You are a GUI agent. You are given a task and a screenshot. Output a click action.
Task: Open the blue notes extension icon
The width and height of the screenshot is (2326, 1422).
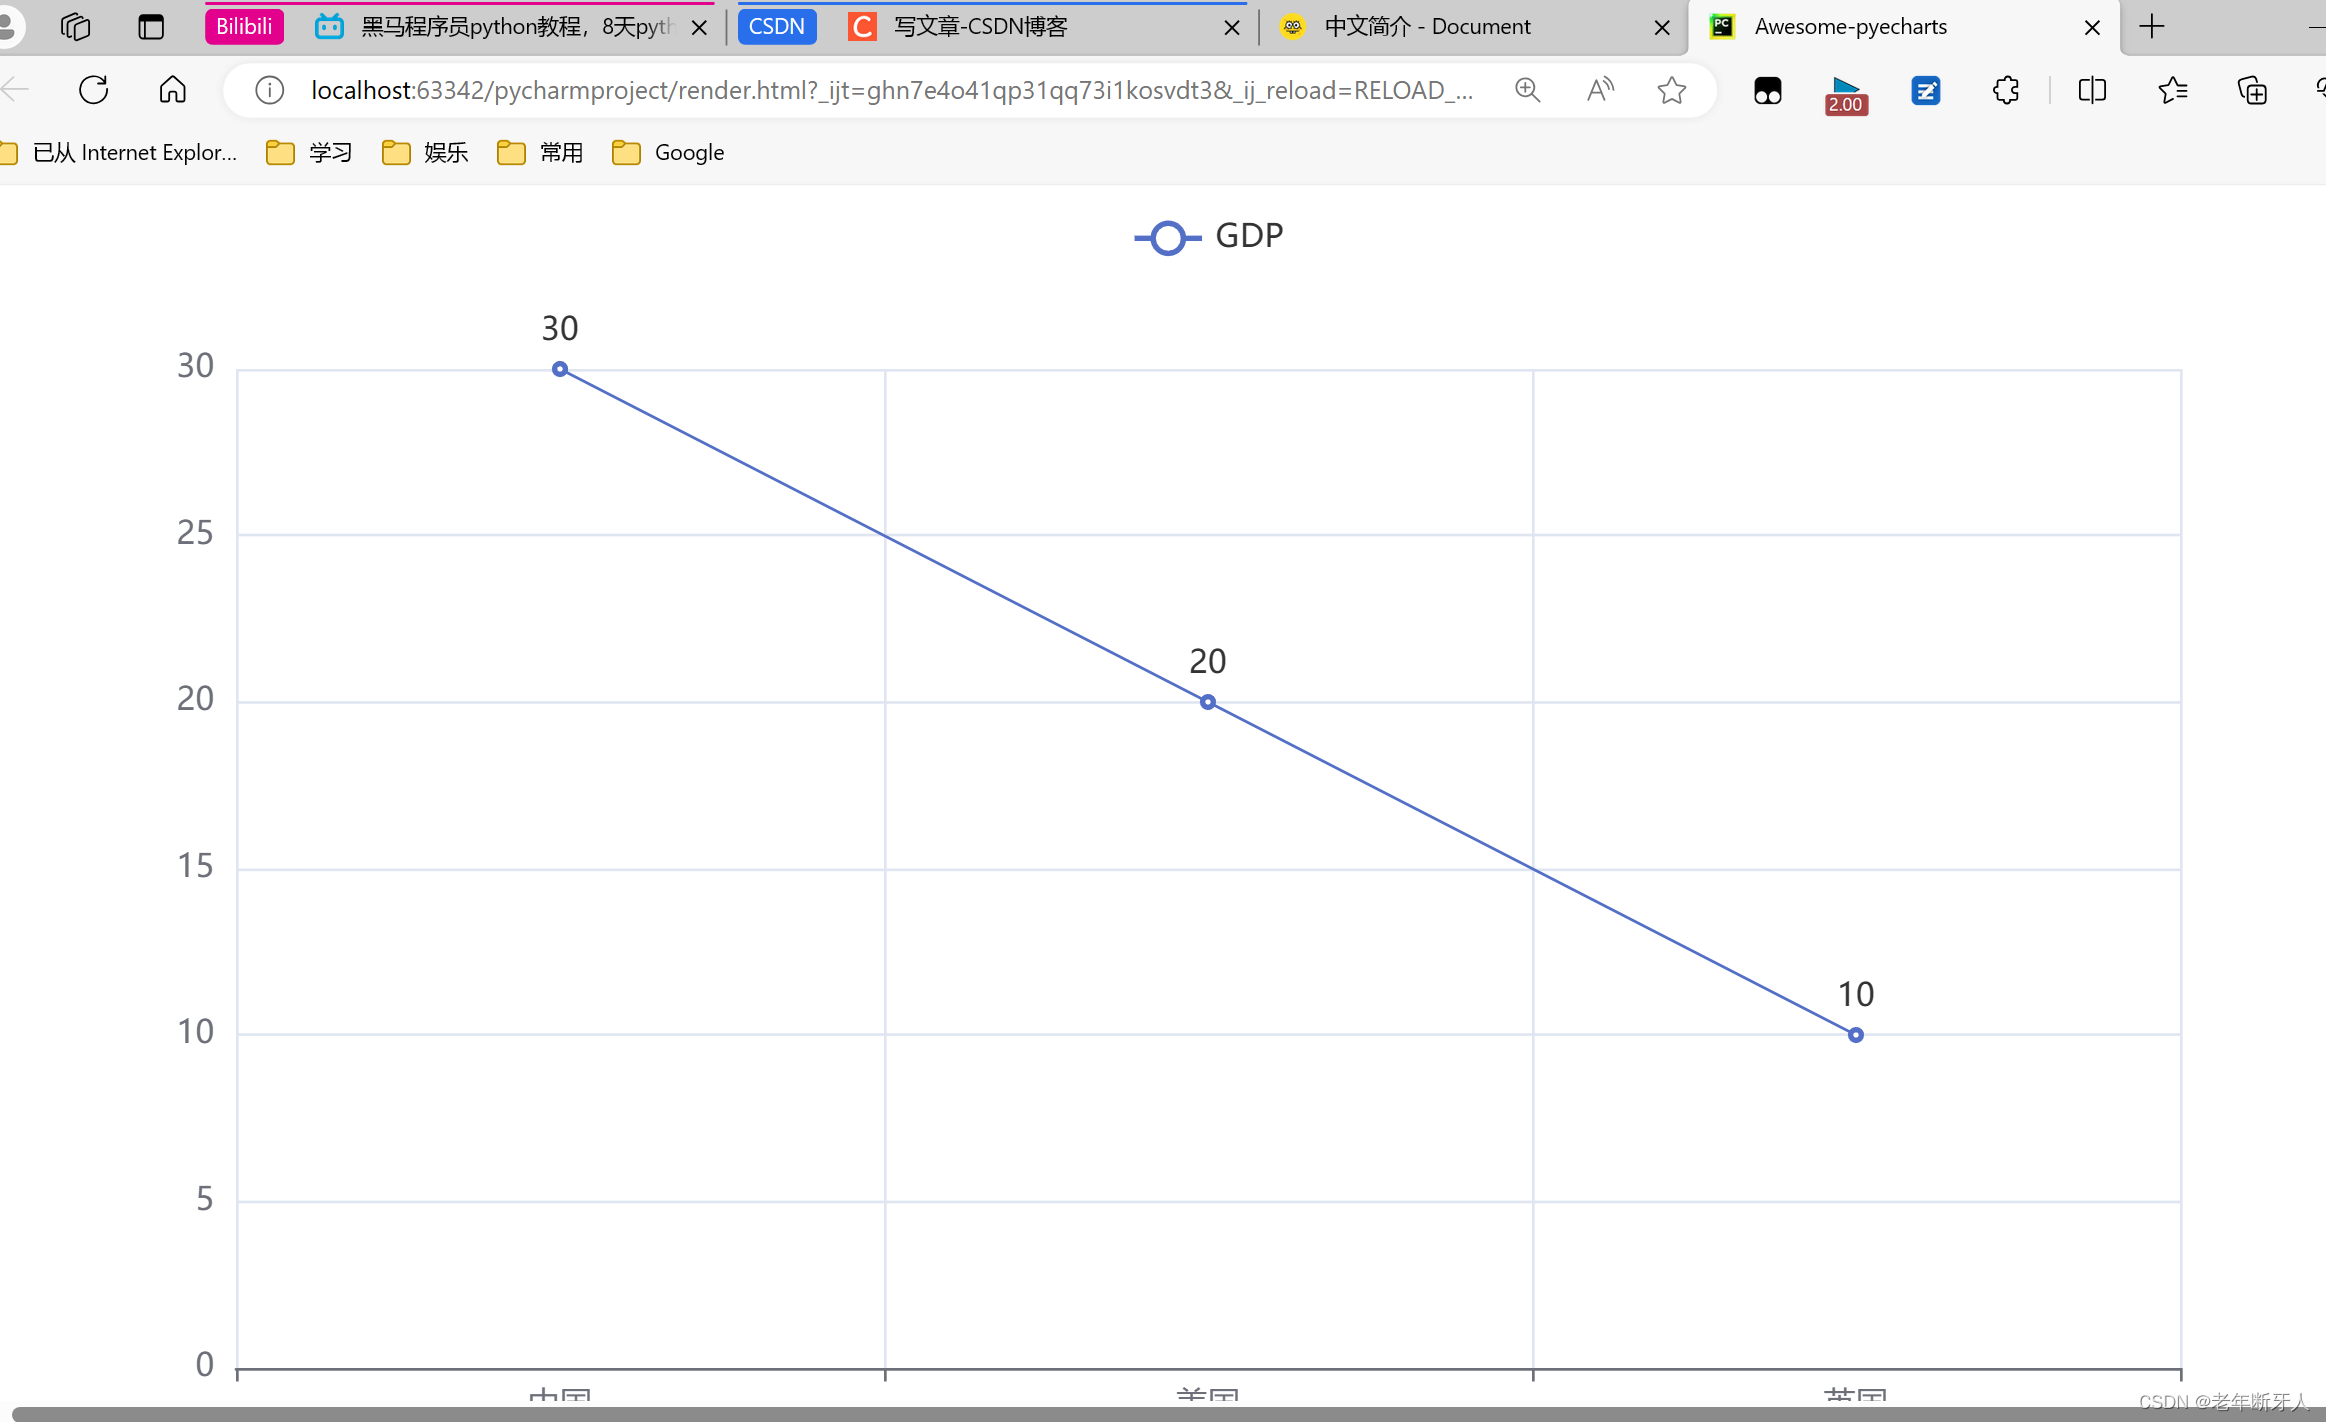(1926, 91)
